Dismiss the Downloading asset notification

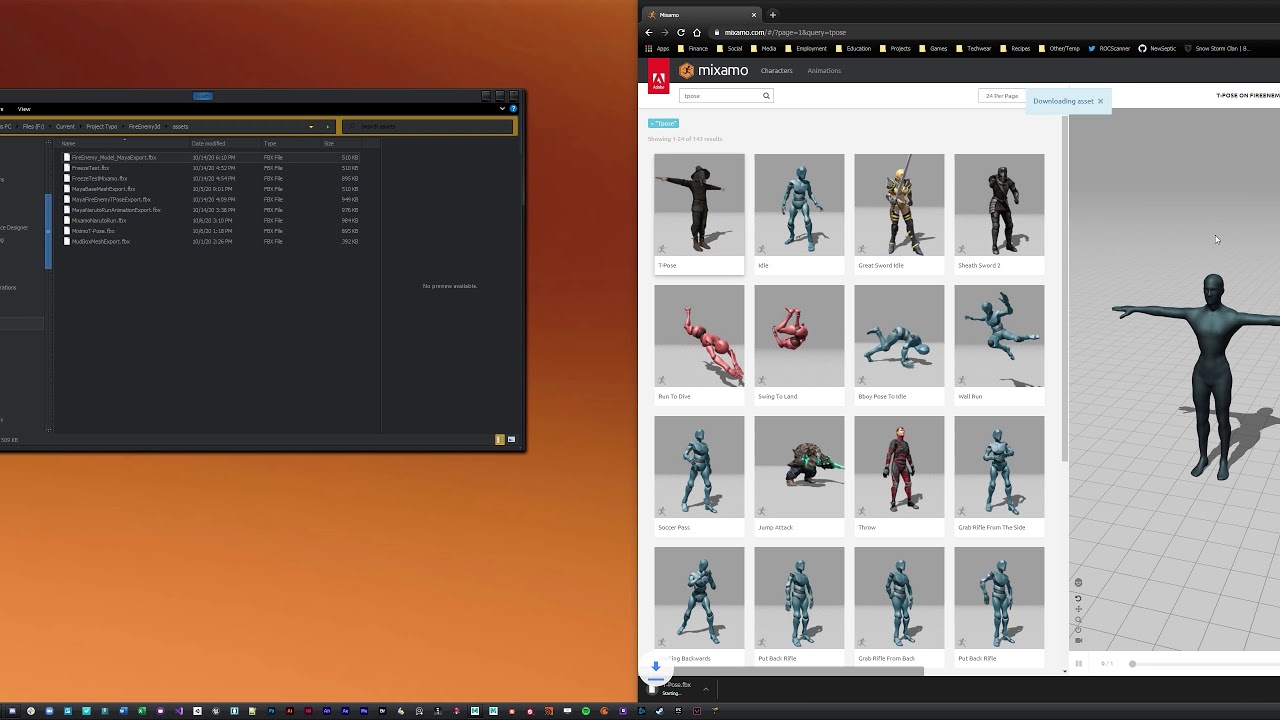[1100, 101]
